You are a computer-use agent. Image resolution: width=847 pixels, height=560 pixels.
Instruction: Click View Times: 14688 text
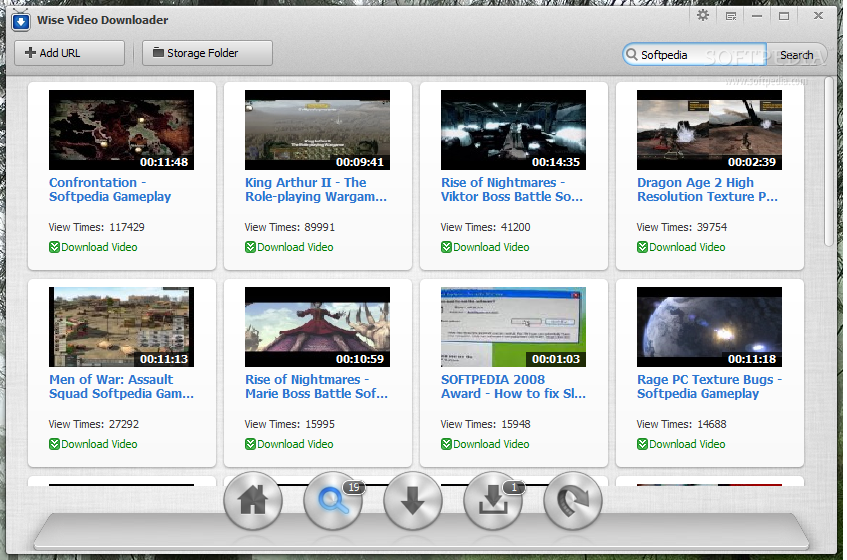(682, 424)
